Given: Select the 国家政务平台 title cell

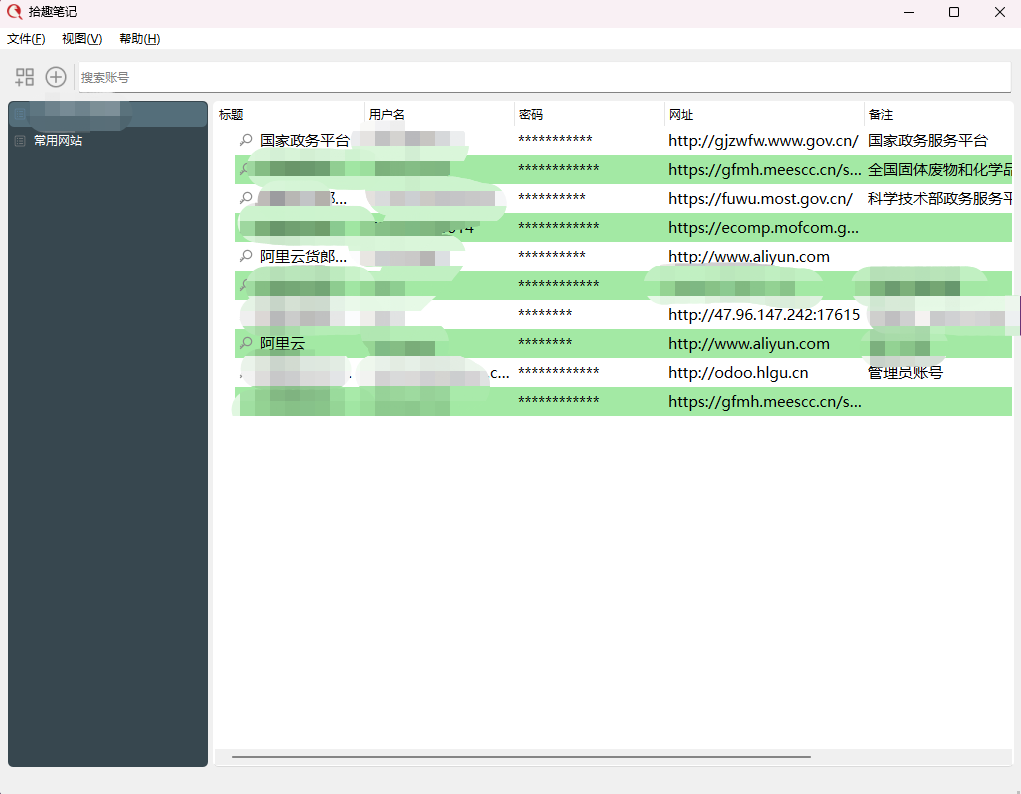Looking at the screenshot, I should (x=305, y=141).
